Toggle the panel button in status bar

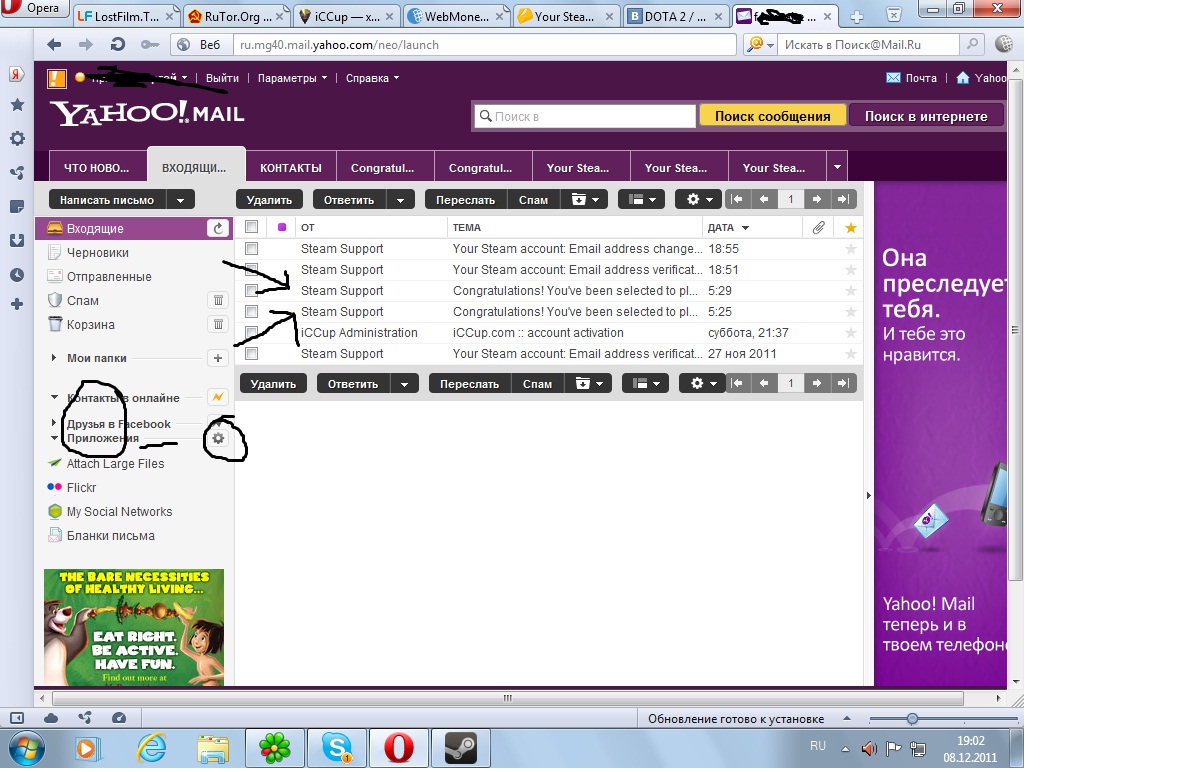pyautogui.click(x=17, y=718)
